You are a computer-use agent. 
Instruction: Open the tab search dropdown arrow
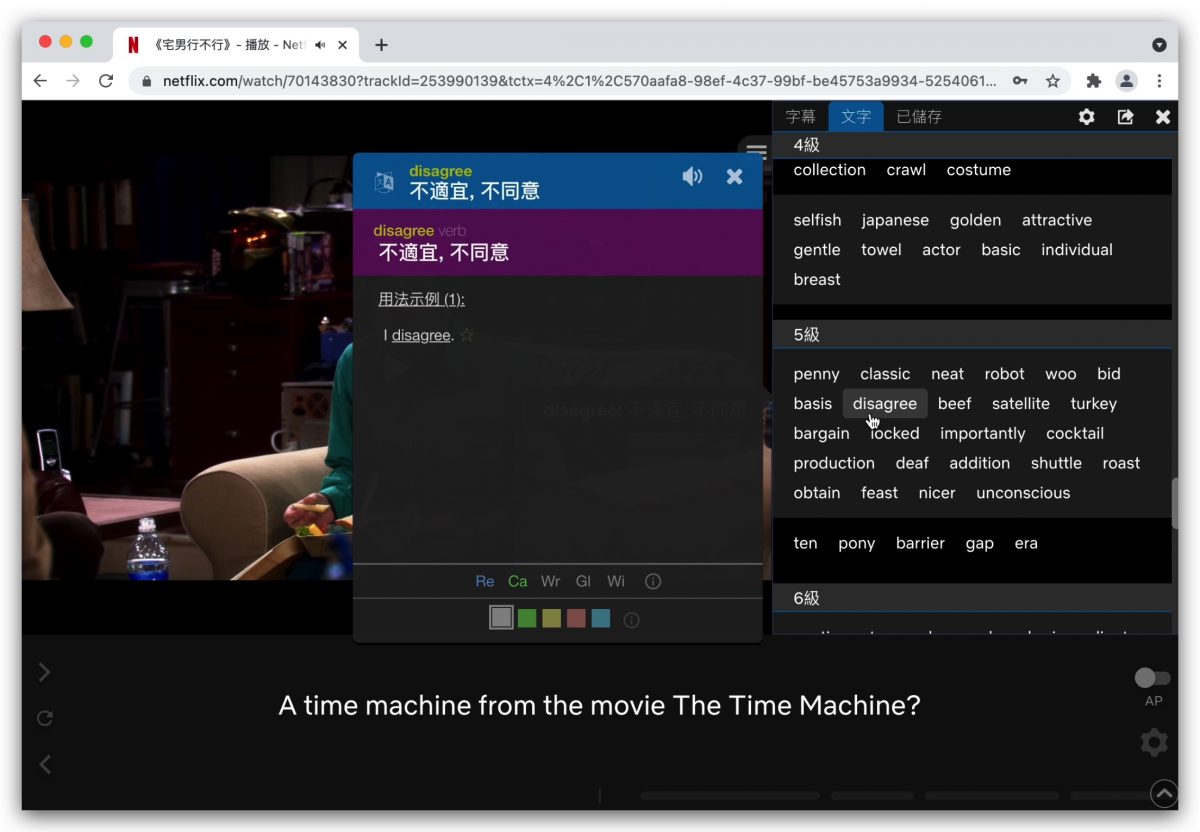tap(1159, 45)
